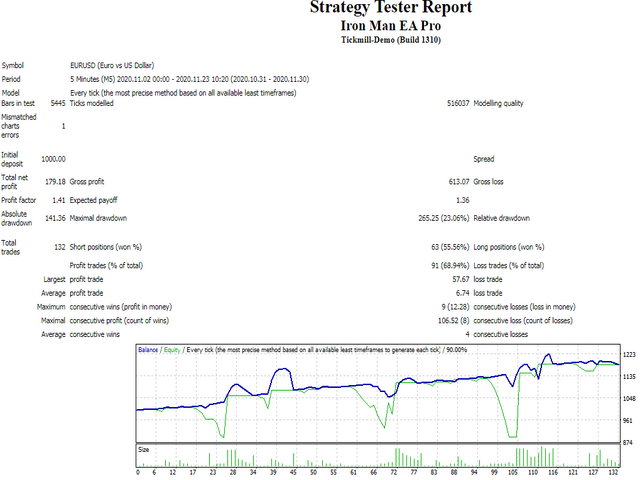Viewport: 640px width, 480px height.
Task: Click the 'Strategy Tester Report' heading
Action: [x=391, y=7]
